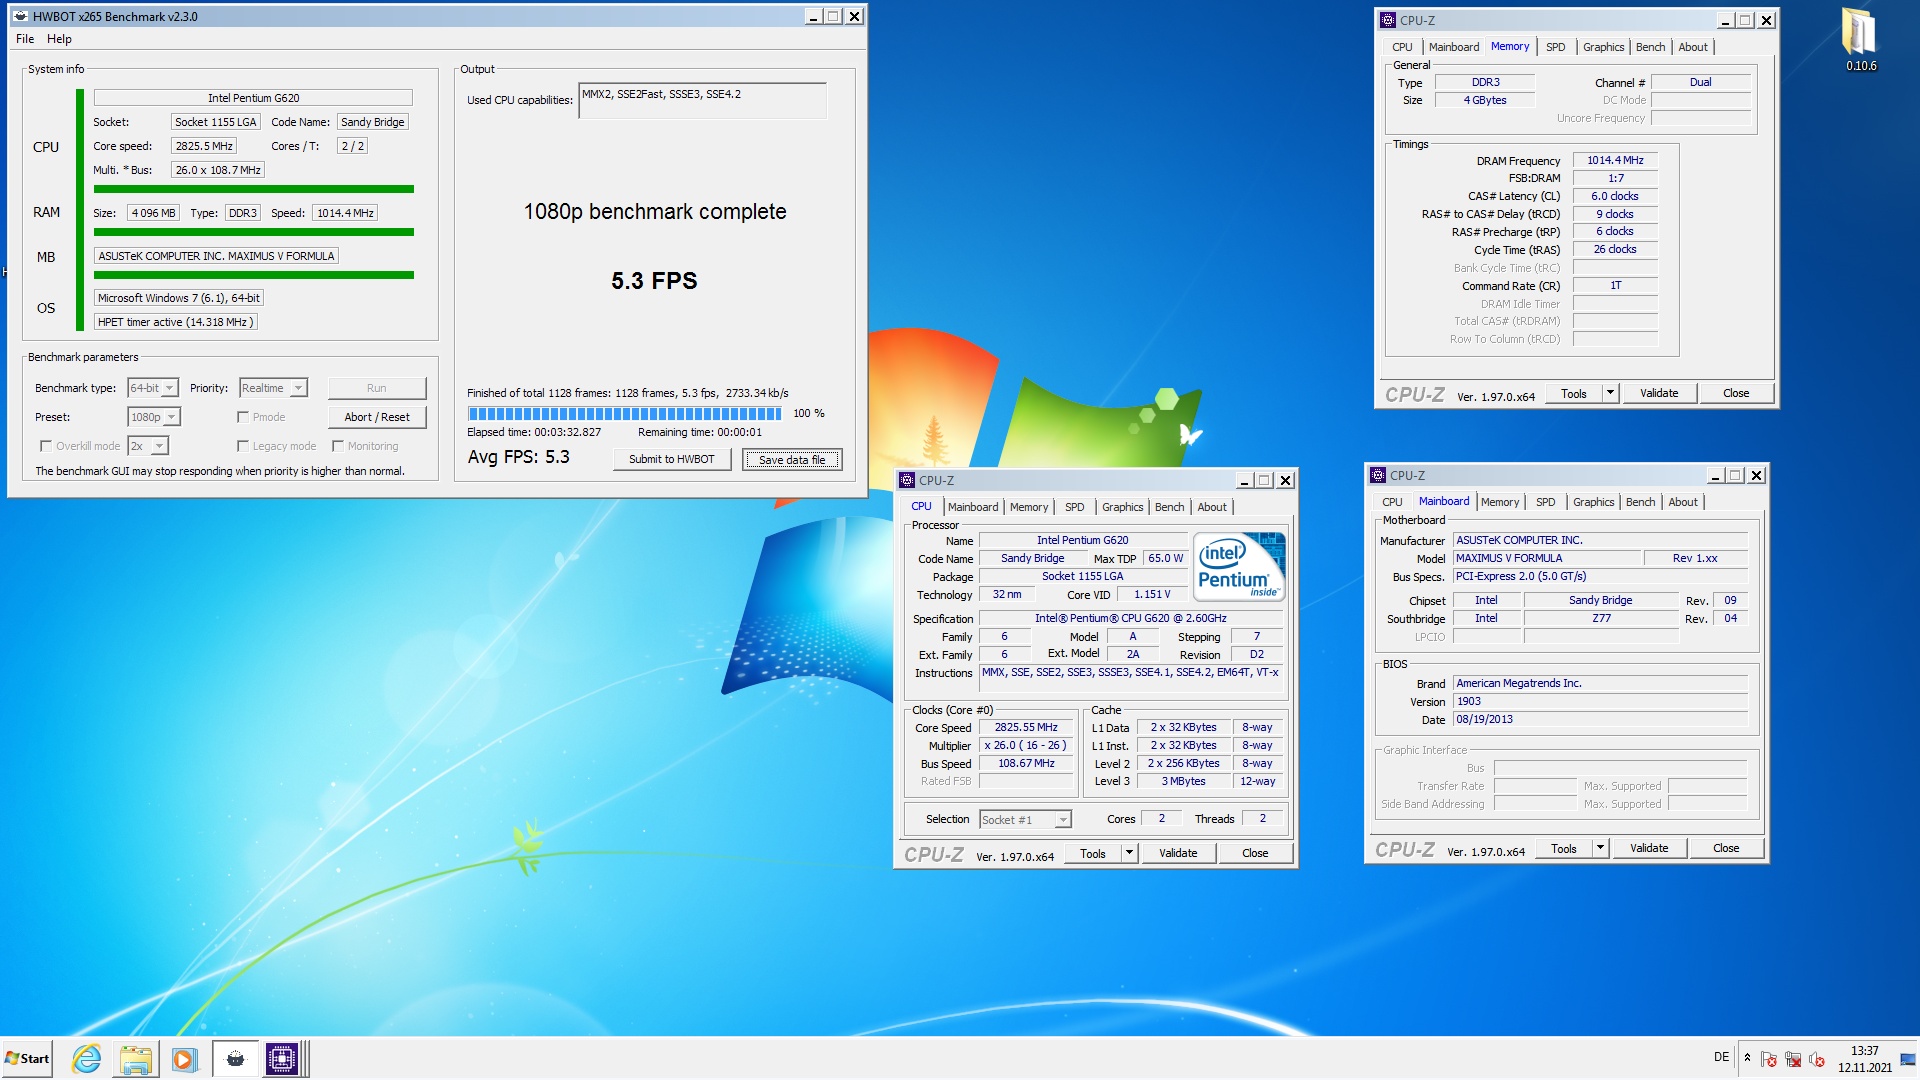Click HWBOT x265 window title icon
1920x1080 pixels.
click(20, 16)
